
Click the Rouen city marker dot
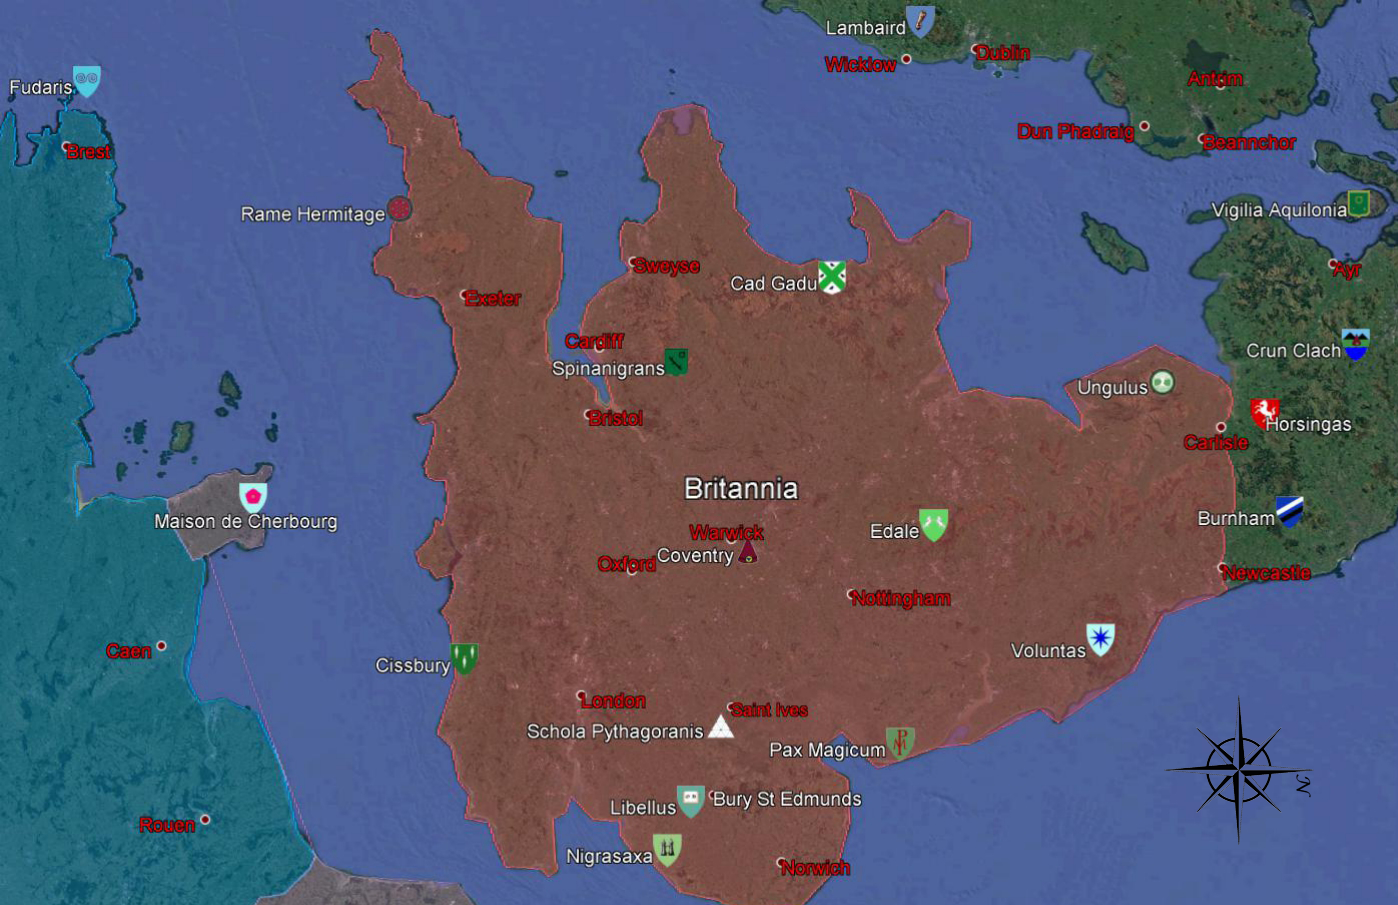click(205, 819)
